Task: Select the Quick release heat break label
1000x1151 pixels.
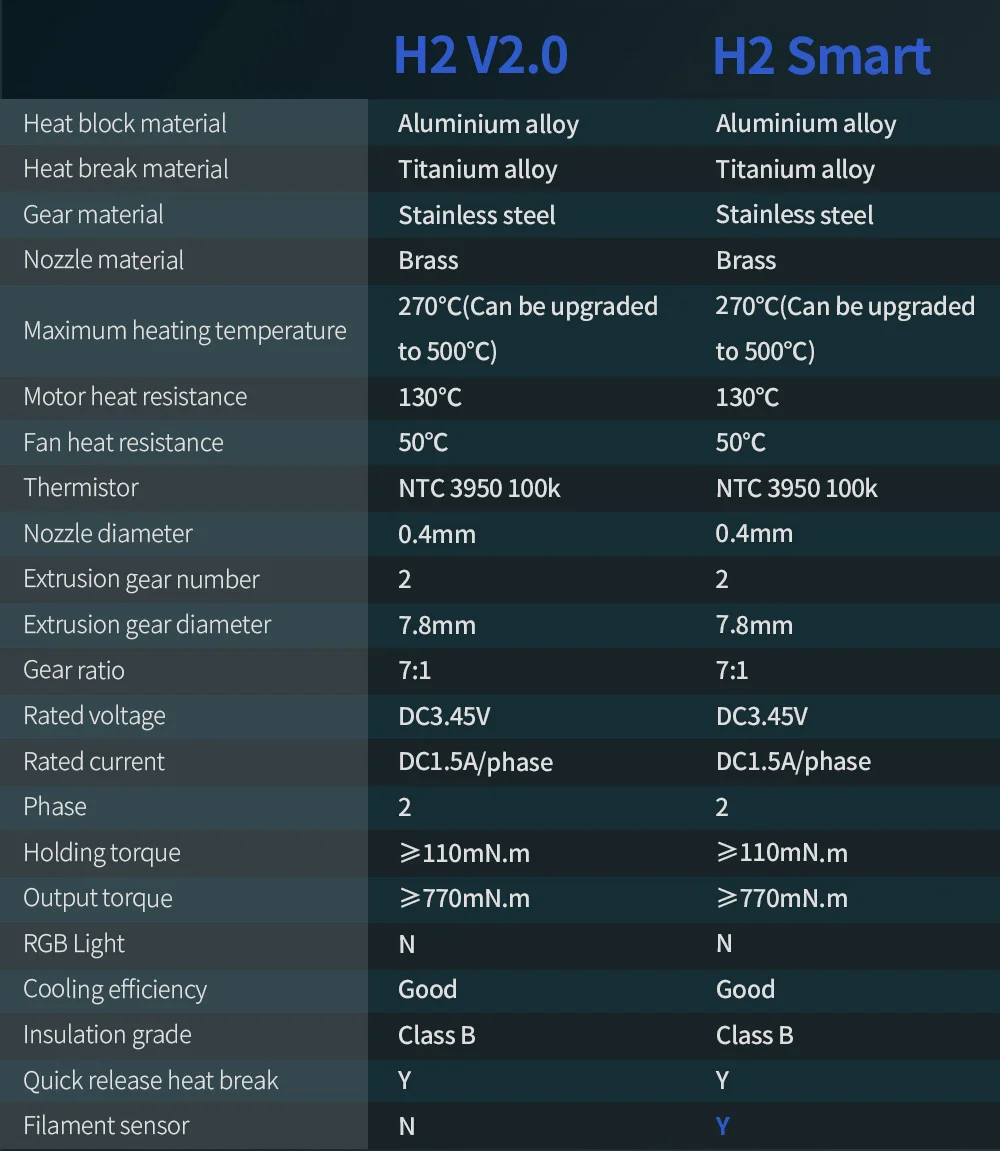Action: click(151, 1081)
